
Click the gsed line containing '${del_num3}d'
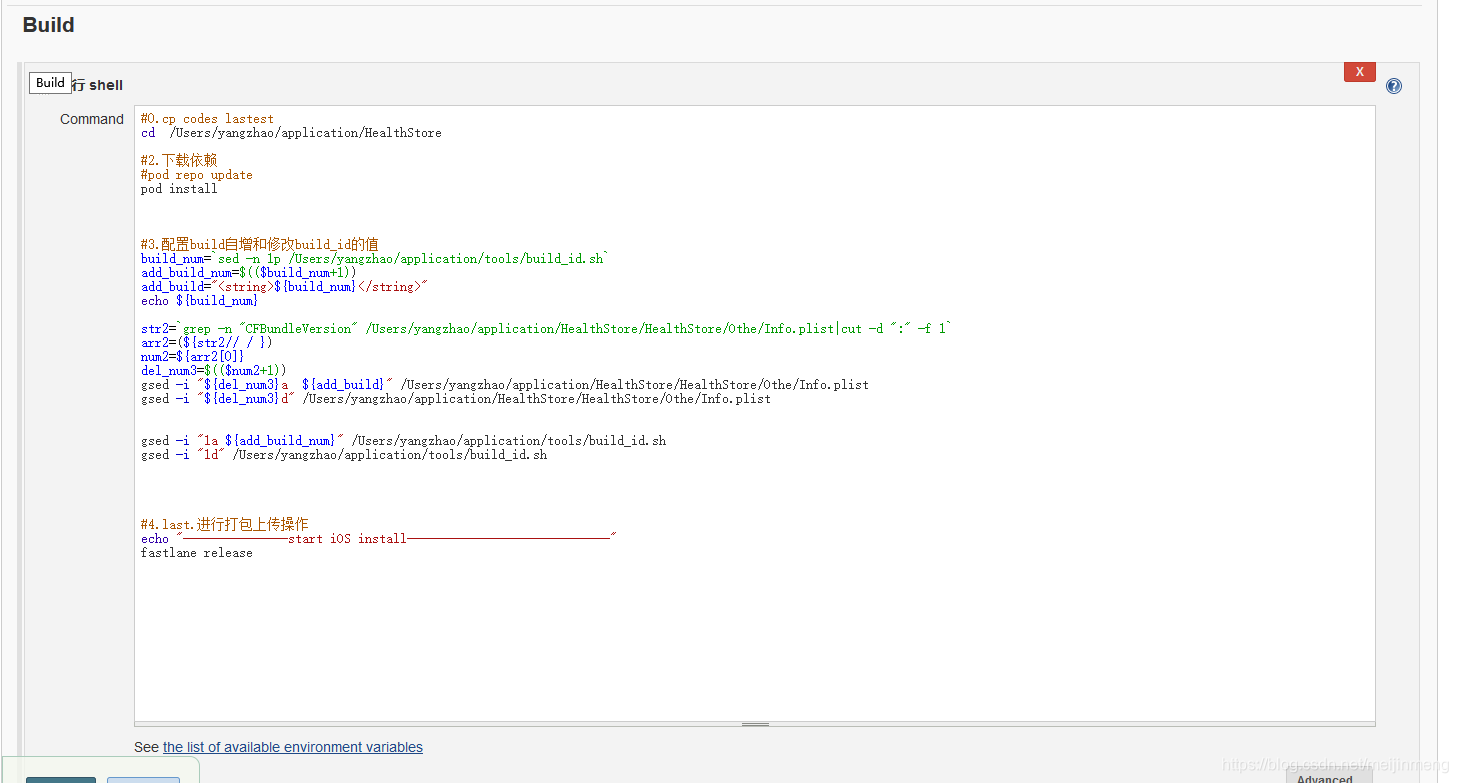pos(456,399)
